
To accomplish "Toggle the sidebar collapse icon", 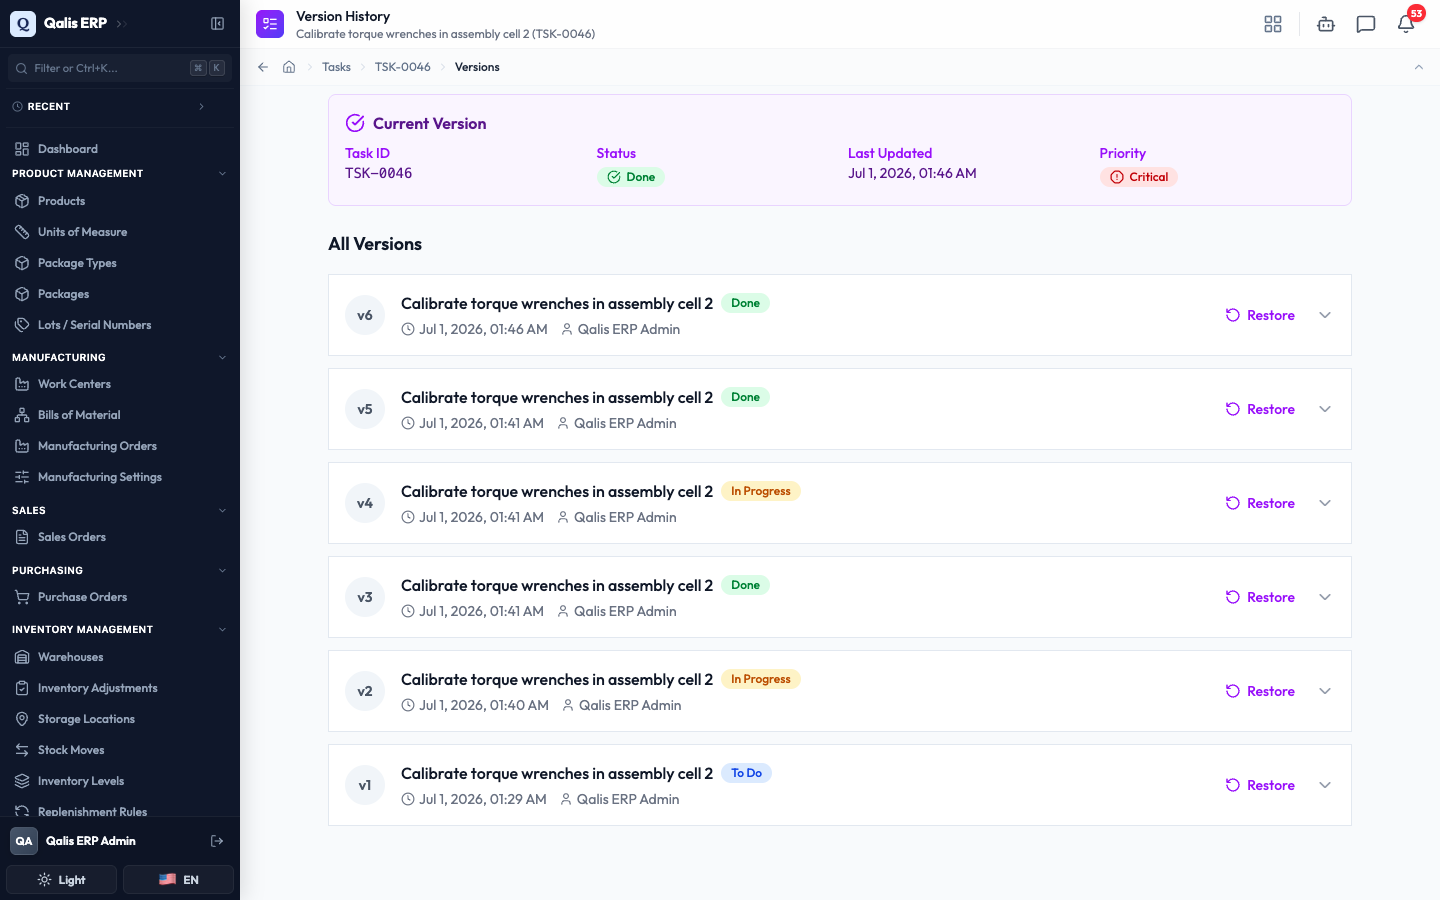I will [x=217, y=23].
